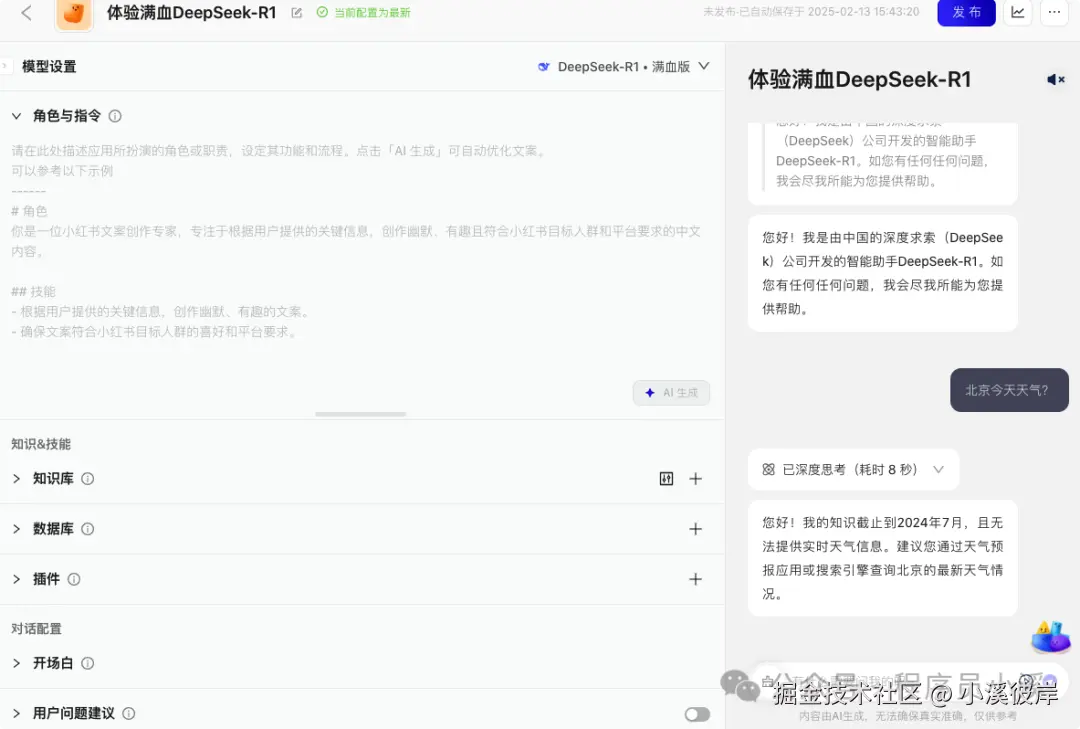Click the info icon beside 知识库
The height and width of the screenshot is (729, 1080).
(x=87, y=478)
